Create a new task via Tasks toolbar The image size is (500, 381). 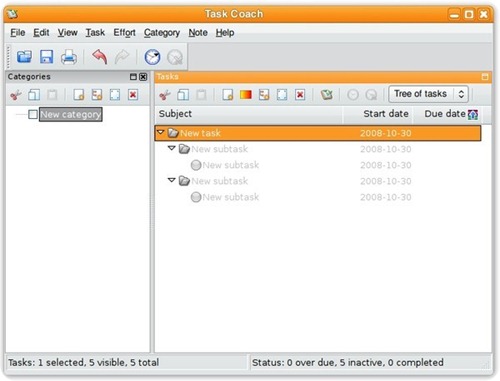pos(228,95)
